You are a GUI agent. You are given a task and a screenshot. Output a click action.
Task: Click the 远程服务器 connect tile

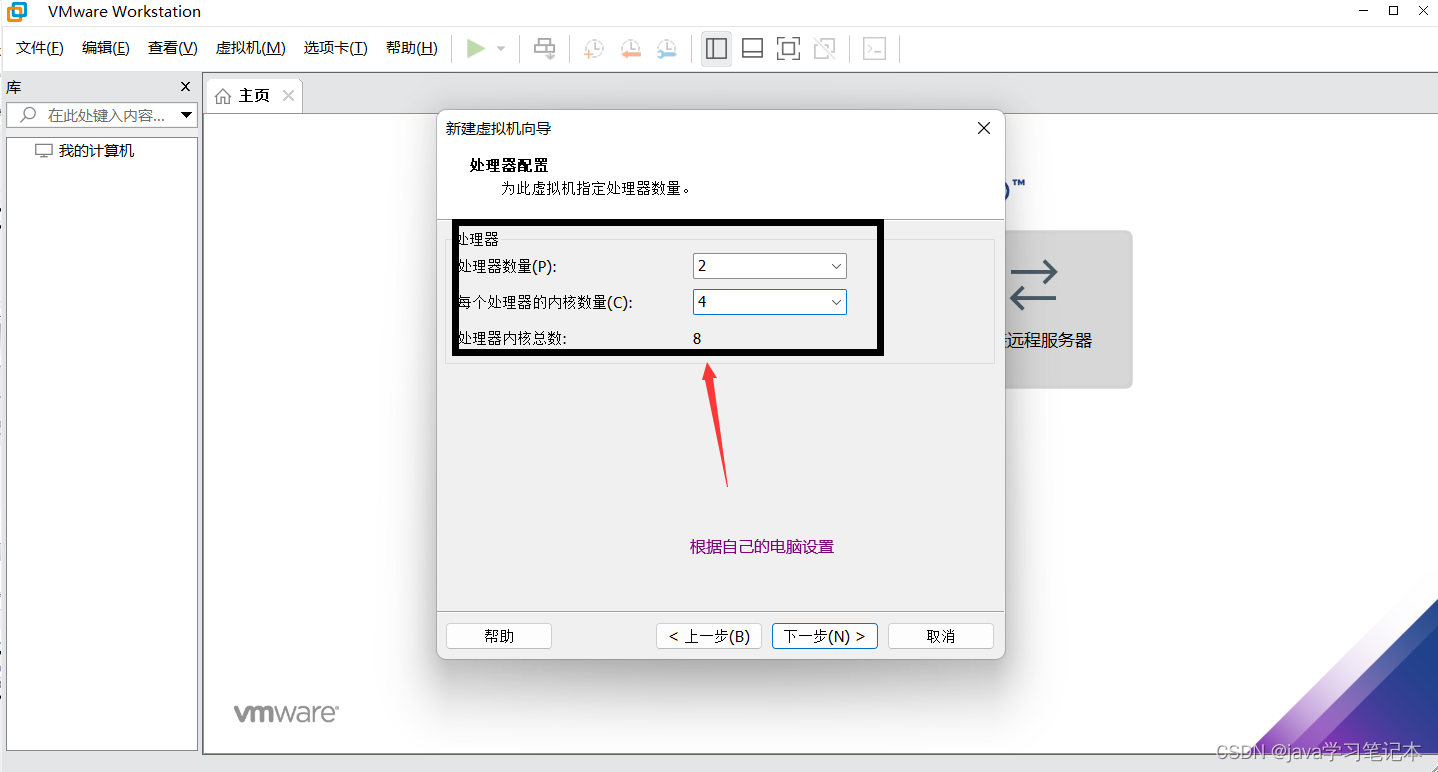click(x=1068, y=309)
